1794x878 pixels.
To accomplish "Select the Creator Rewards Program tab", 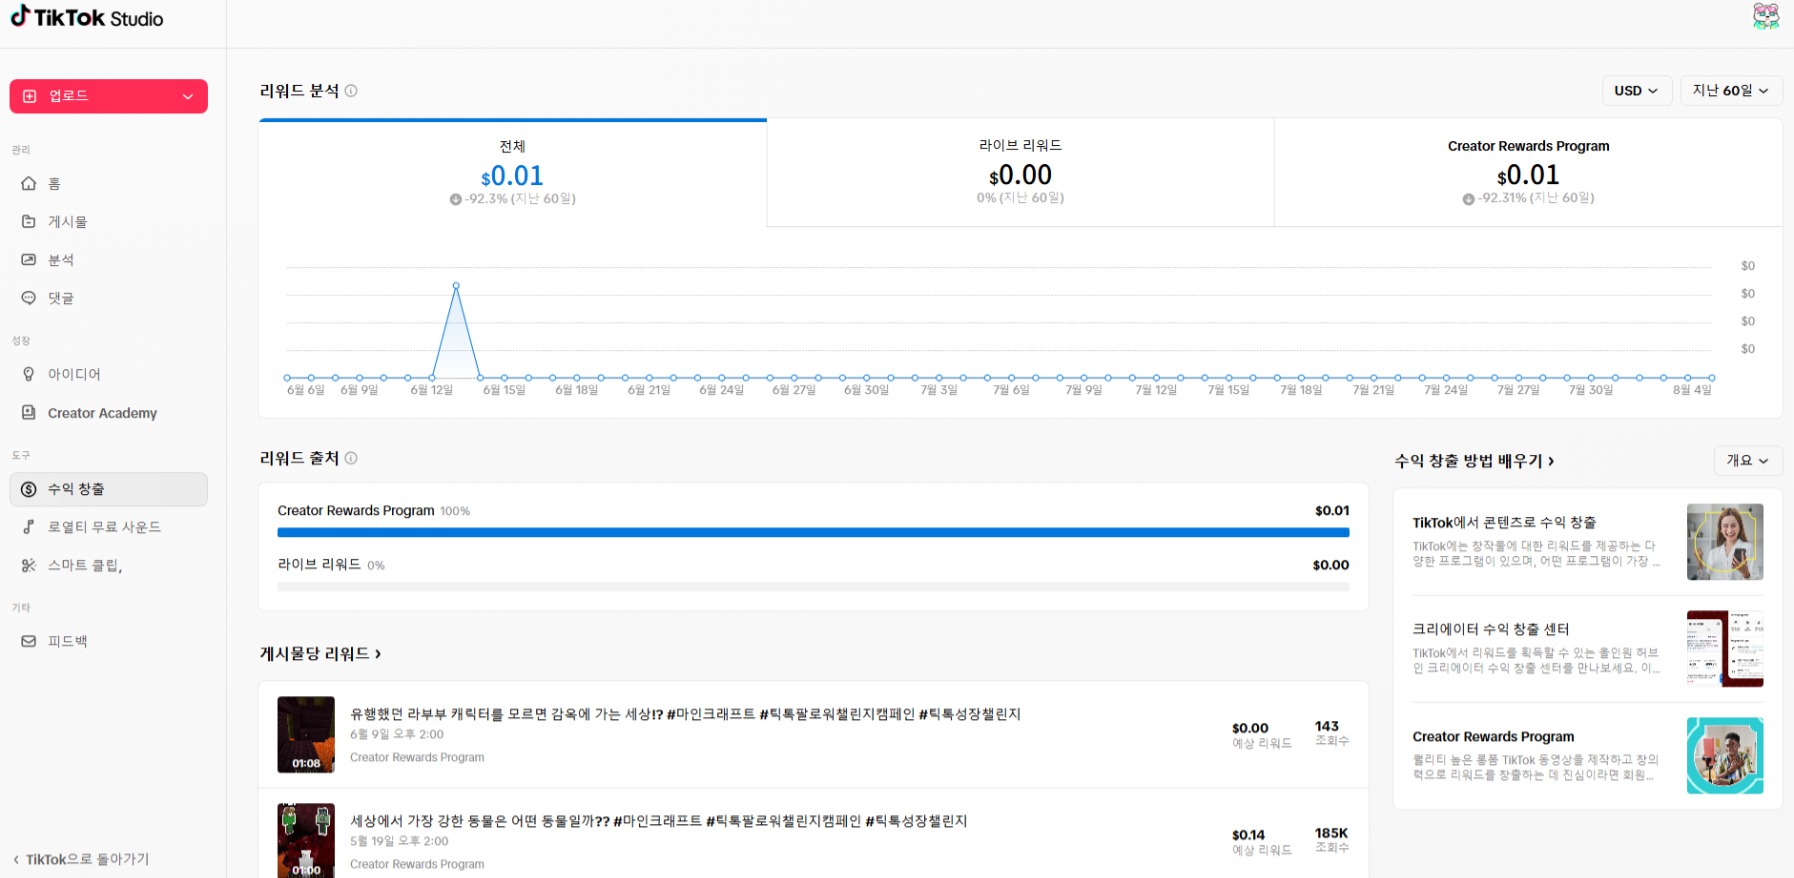I will [1529, 172].
